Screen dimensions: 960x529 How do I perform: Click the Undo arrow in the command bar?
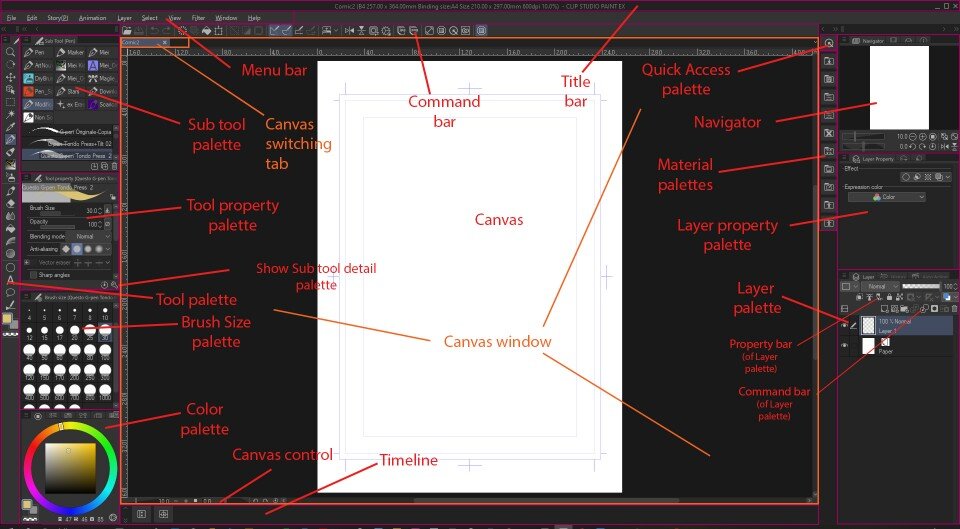pos(154,31)
